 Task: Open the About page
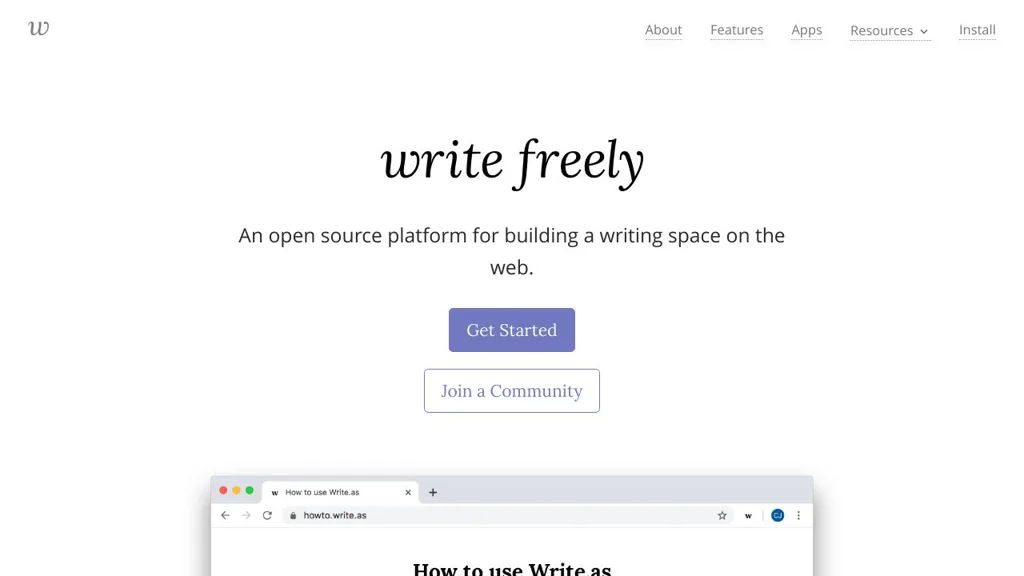663,30
